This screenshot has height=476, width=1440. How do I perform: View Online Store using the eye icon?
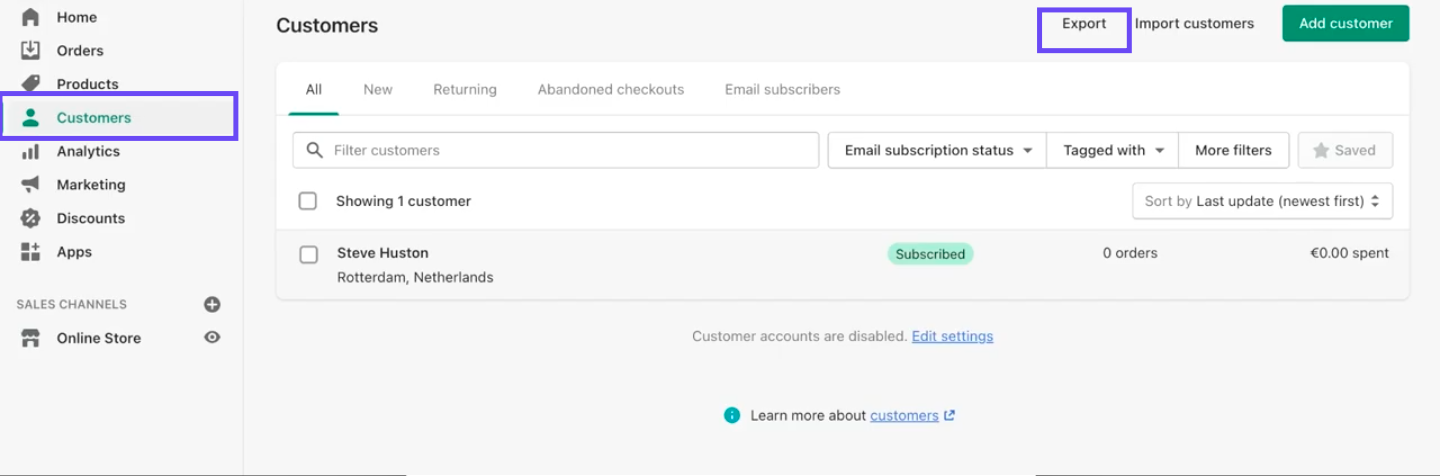212,338
